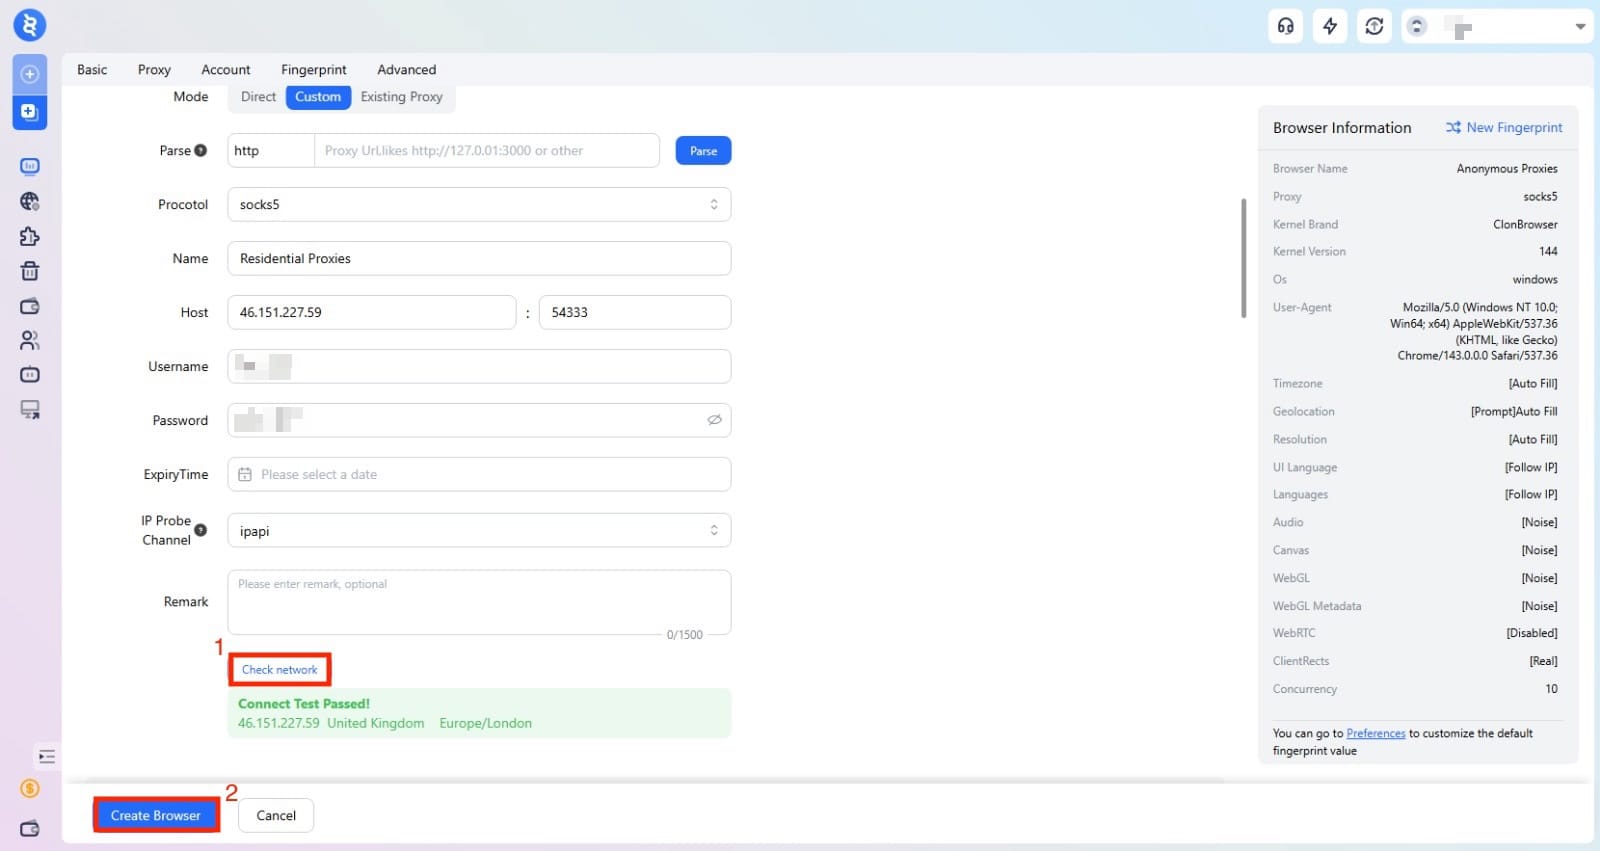Image resolution: width=1600 pixels, height=851 pixels.
Task: Click the Name field Residential Proxies
Action: (479, 258)
